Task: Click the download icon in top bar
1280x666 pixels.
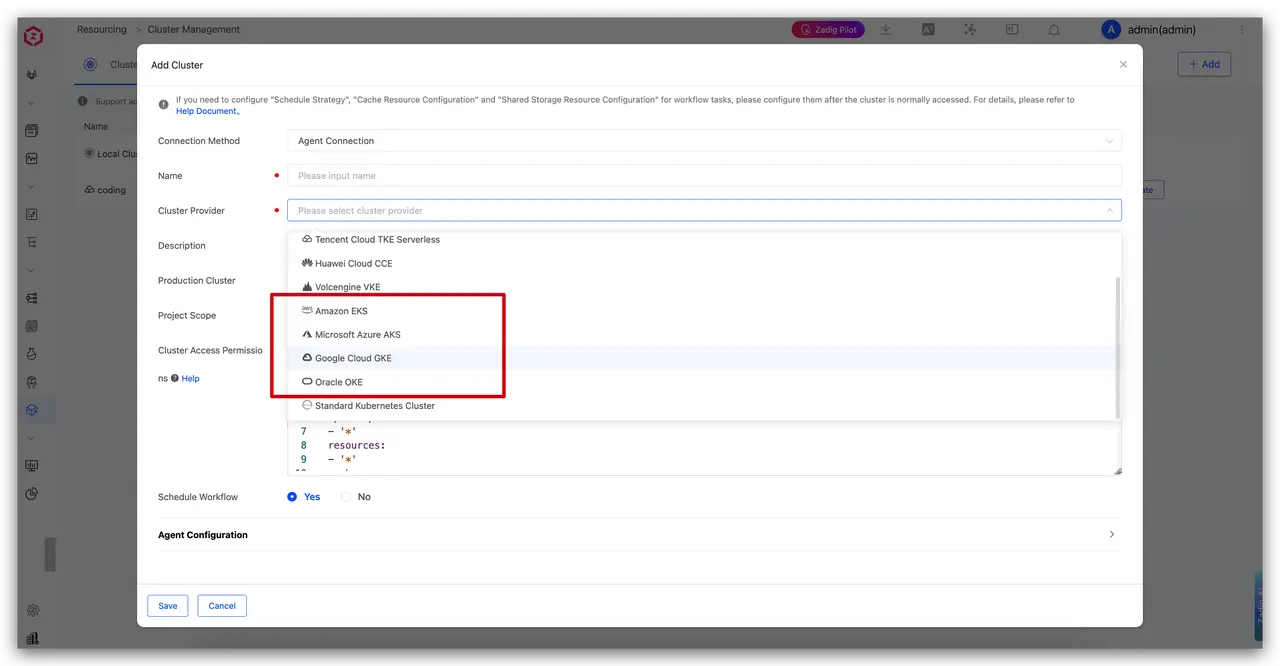Action: 886,30
